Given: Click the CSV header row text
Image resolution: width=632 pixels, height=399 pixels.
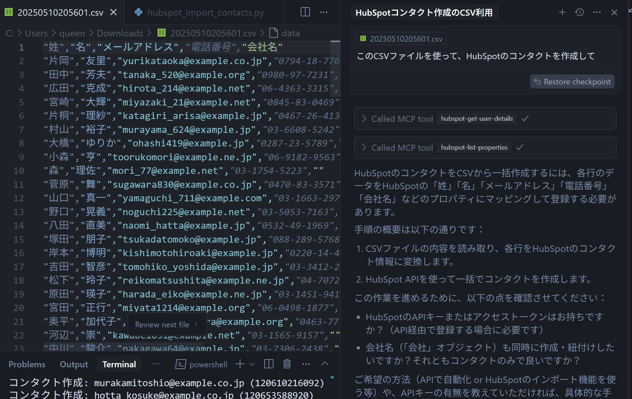Looking at the screenshot, I should (163, 47).
